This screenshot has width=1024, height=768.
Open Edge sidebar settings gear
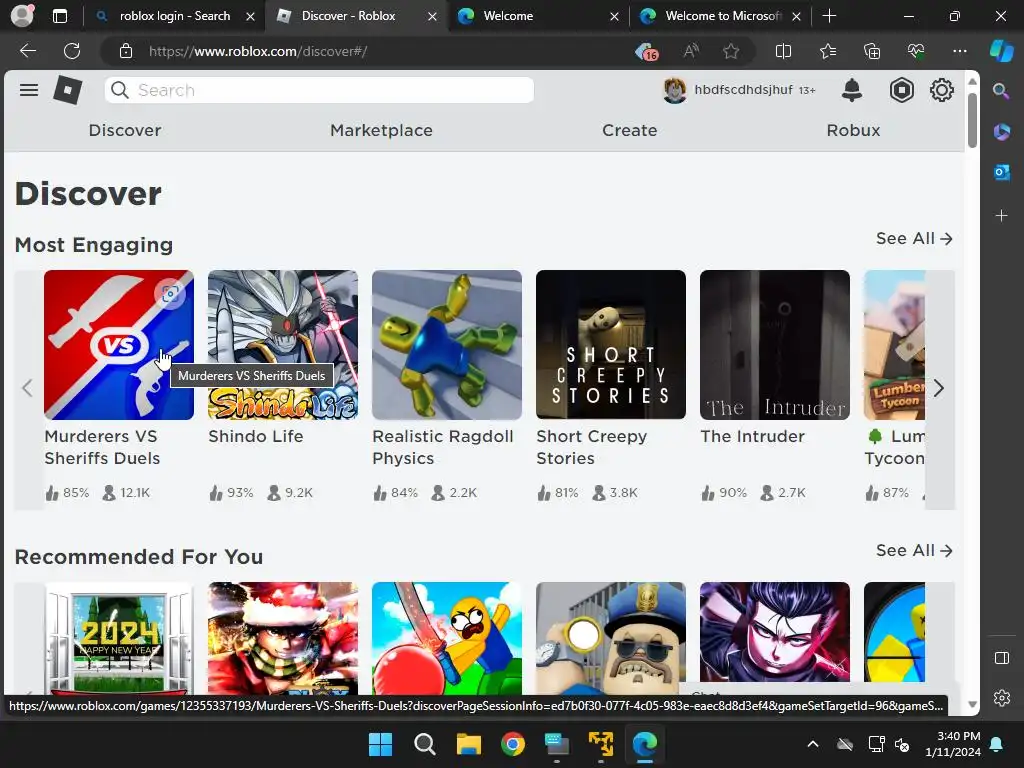pyautogui.click(x=1001, y=698)
